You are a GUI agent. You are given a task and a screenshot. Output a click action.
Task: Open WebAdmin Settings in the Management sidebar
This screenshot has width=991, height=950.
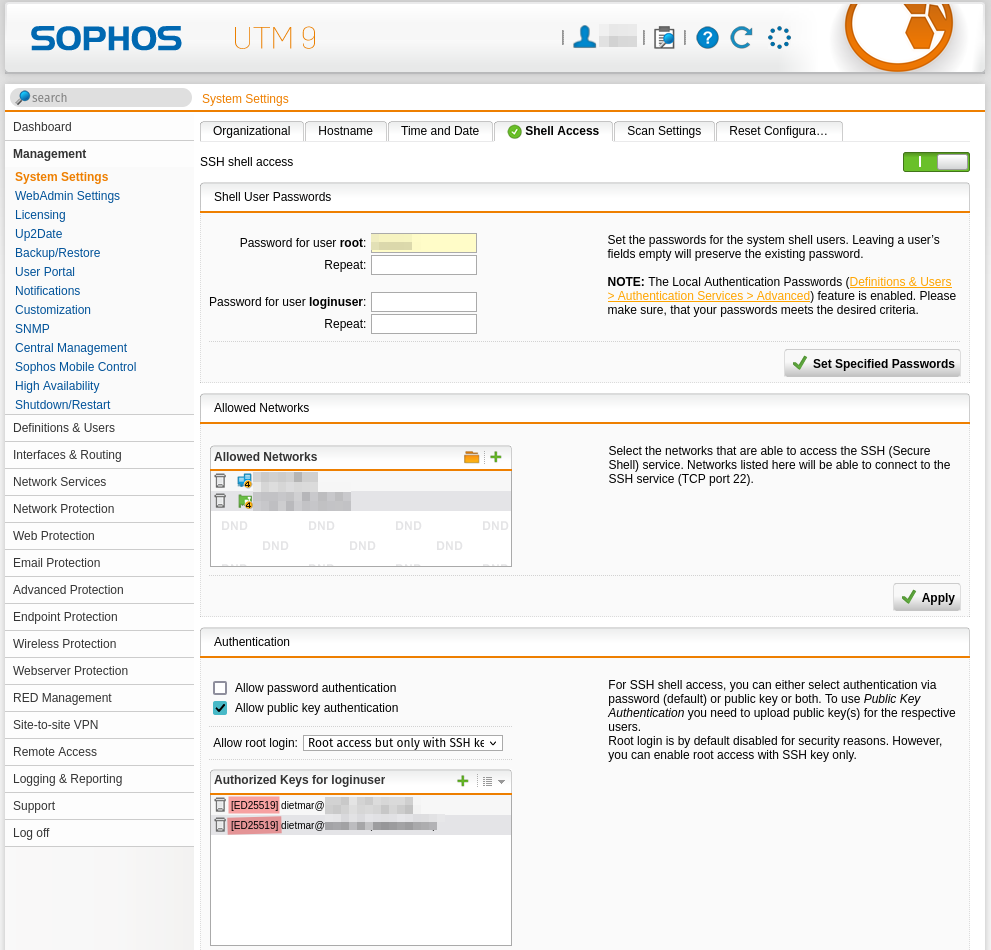67,195
